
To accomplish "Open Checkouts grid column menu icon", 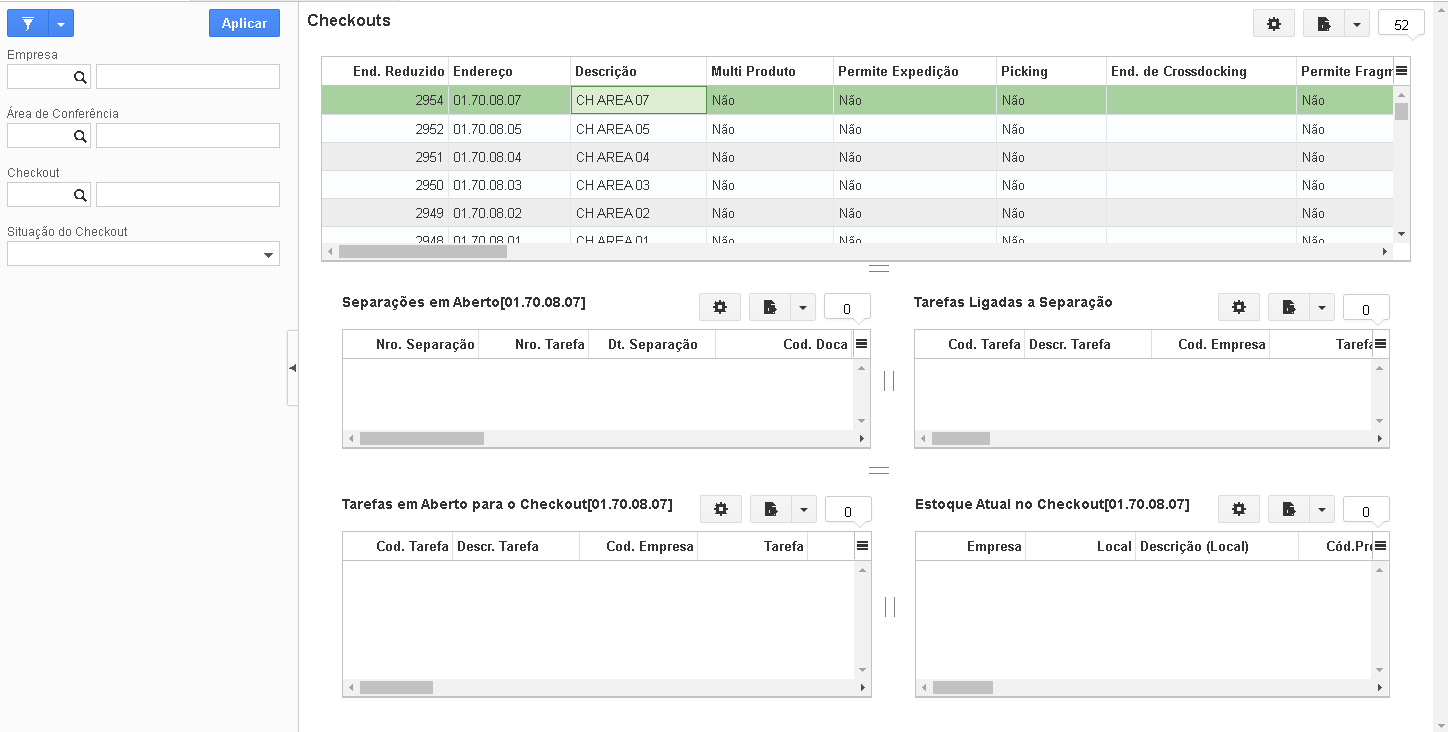I will point(1401,71).
